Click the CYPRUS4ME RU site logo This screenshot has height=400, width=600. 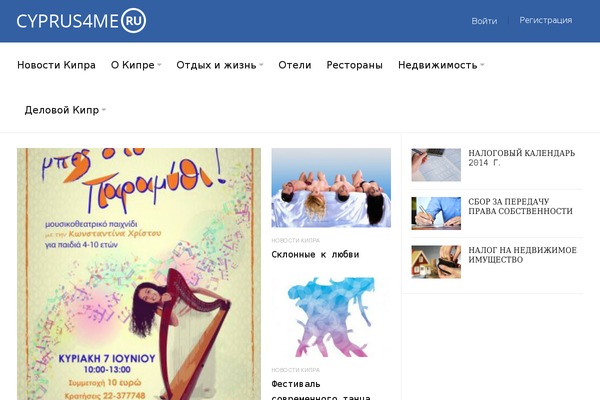coord(81,21)
